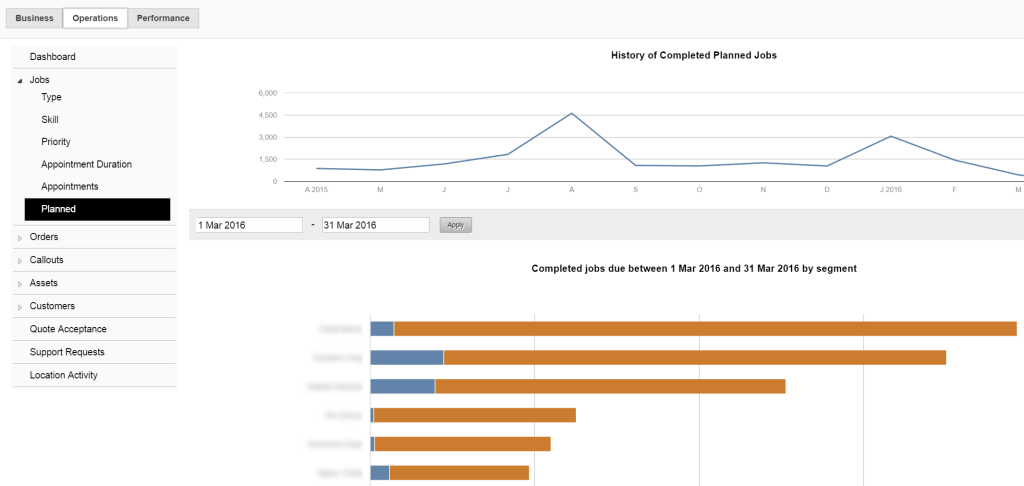Click the end date field 31 Mar 2016
The width and height of the screenshot is (1024, 486).
375,225
